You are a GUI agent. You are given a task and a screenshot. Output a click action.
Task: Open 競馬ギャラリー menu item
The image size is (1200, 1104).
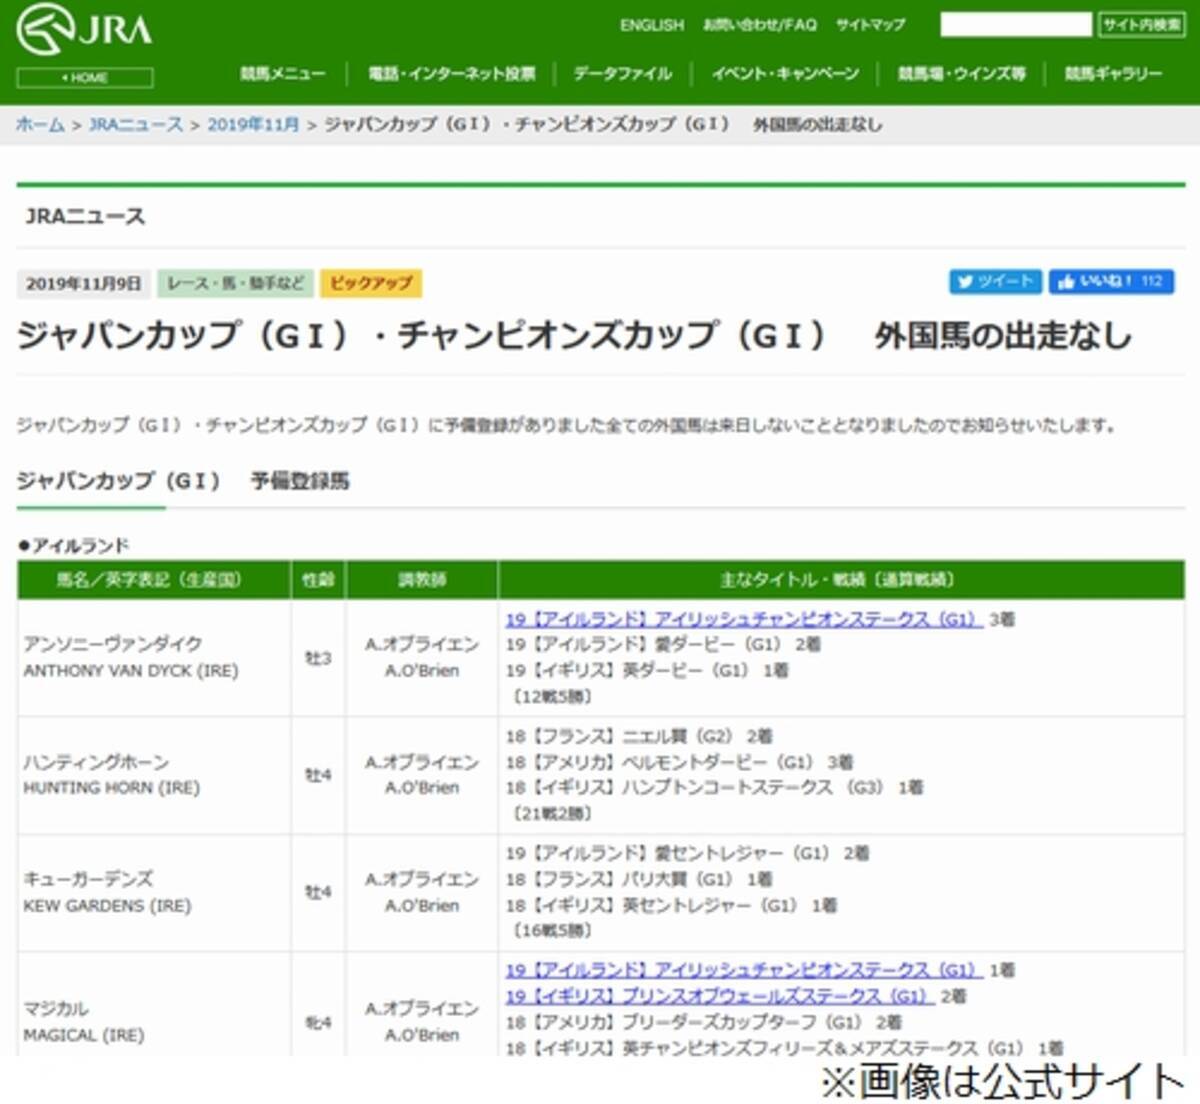1113,74
